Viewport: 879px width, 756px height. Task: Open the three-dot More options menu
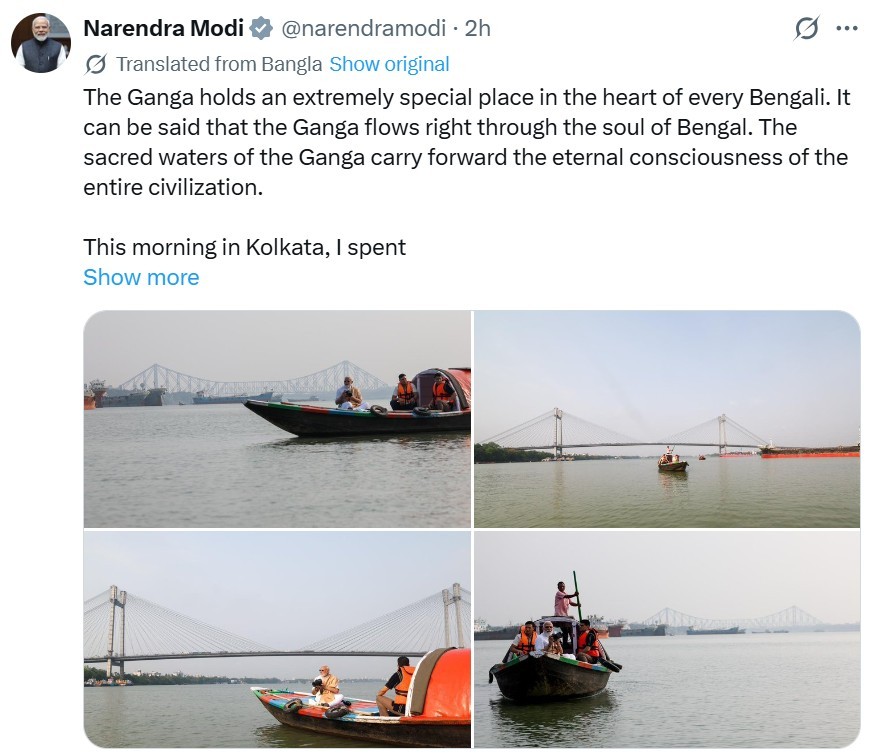846,29
